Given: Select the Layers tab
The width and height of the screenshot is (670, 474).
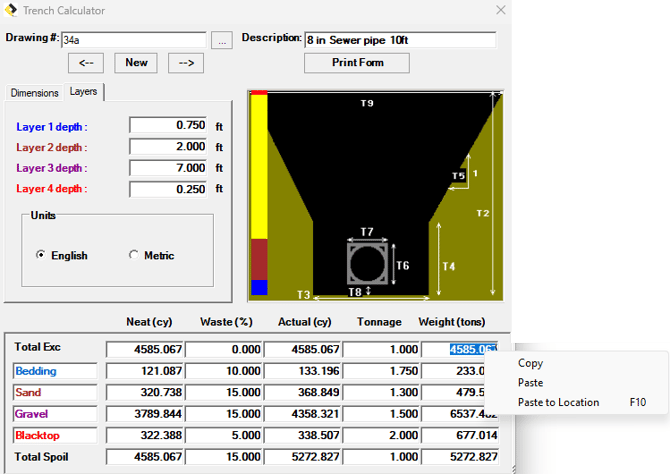Looking at the screenshot, I should click(83, 91).
